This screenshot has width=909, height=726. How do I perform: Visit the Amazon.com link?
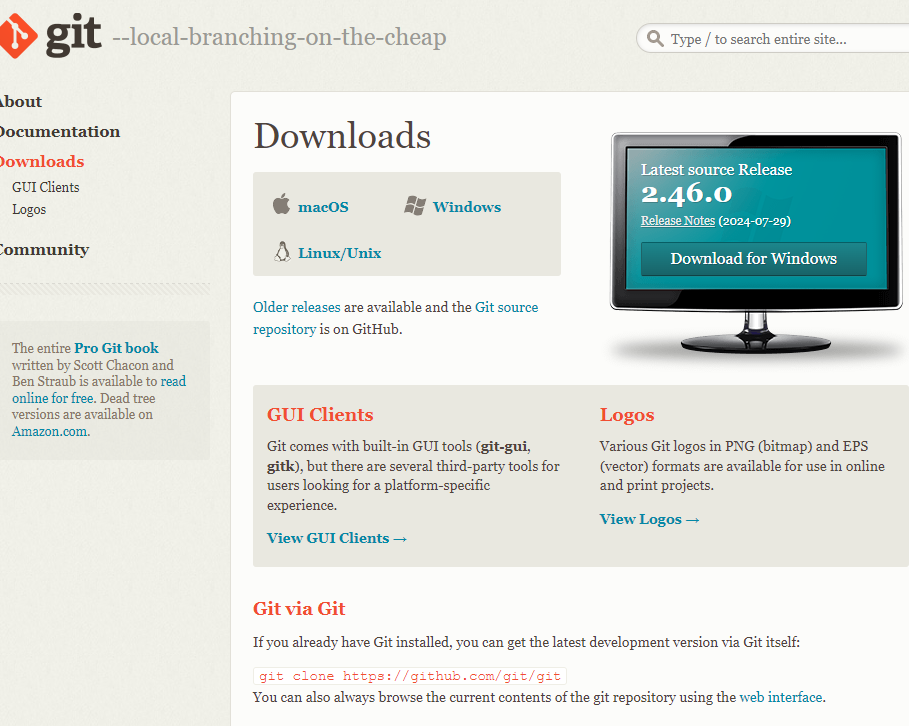pos(49,432)
